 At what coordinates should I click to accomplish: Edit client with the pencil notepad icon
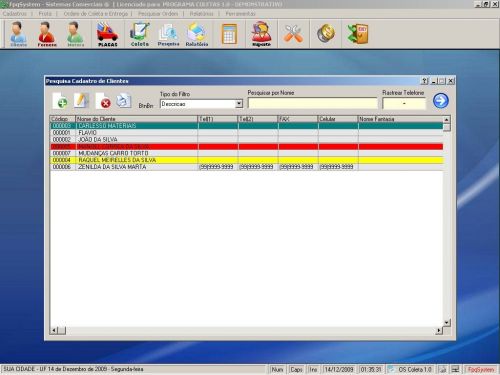click(81, 101)
